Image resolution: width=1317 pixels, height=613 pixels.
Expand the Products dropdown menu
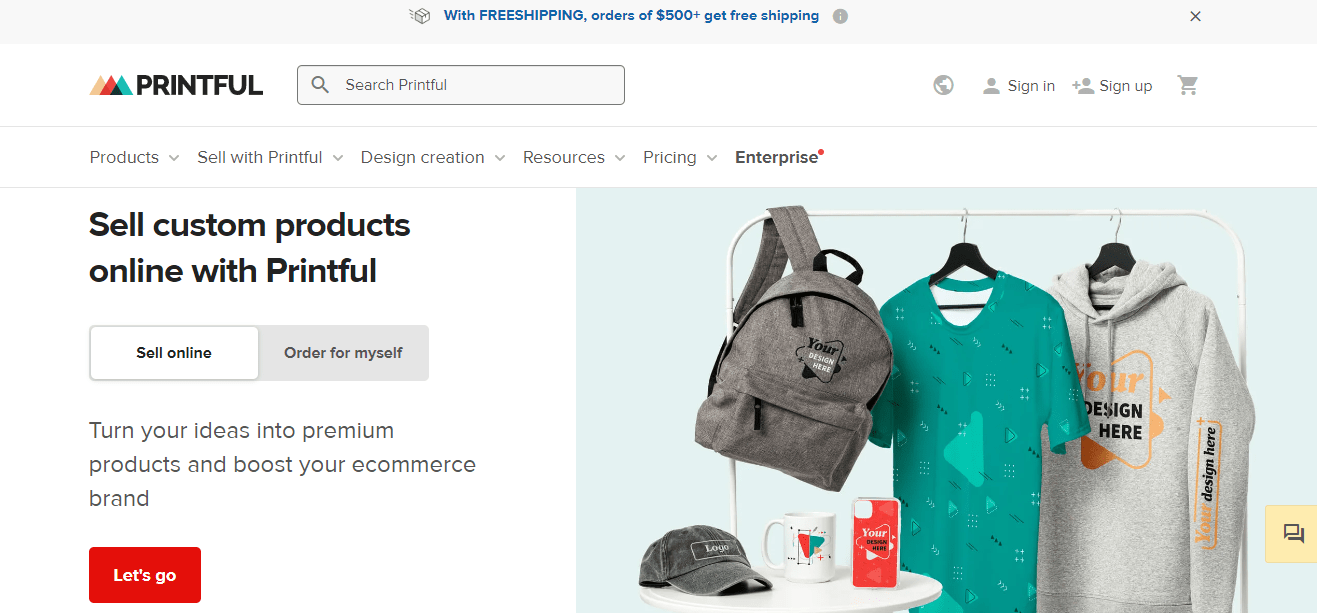pos(134,157)
